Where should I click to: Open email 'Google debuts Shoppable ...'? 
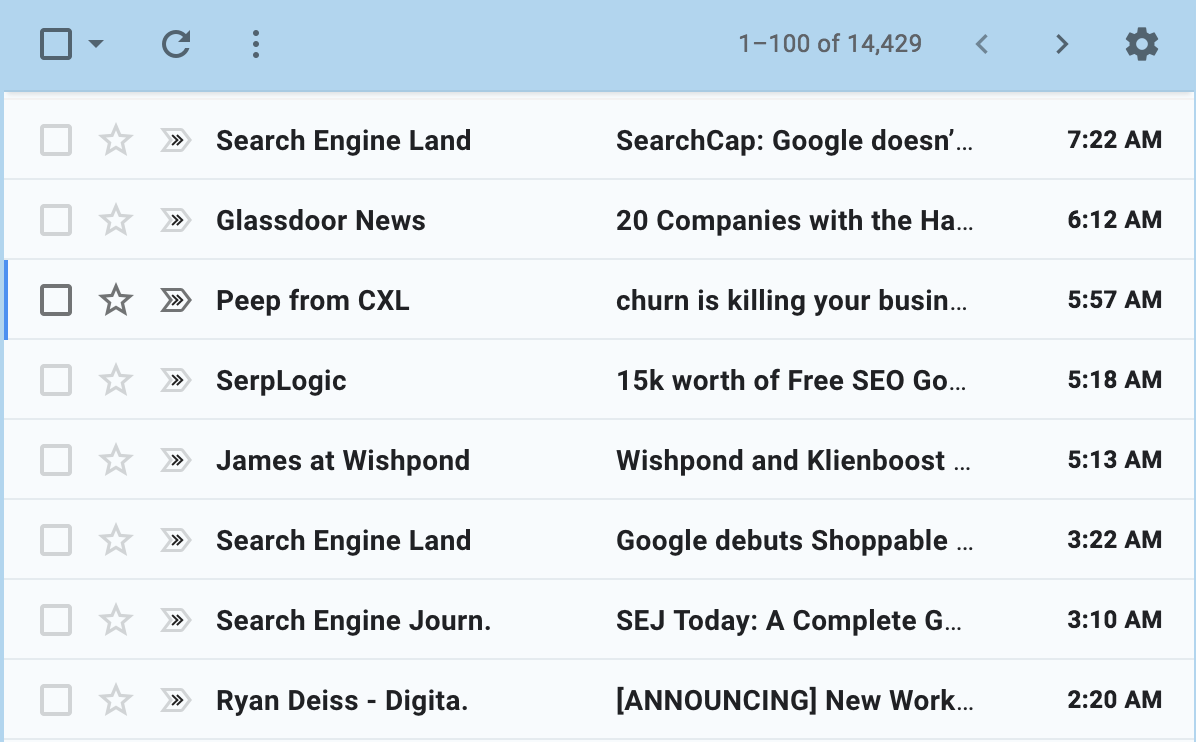click(794, 541)
